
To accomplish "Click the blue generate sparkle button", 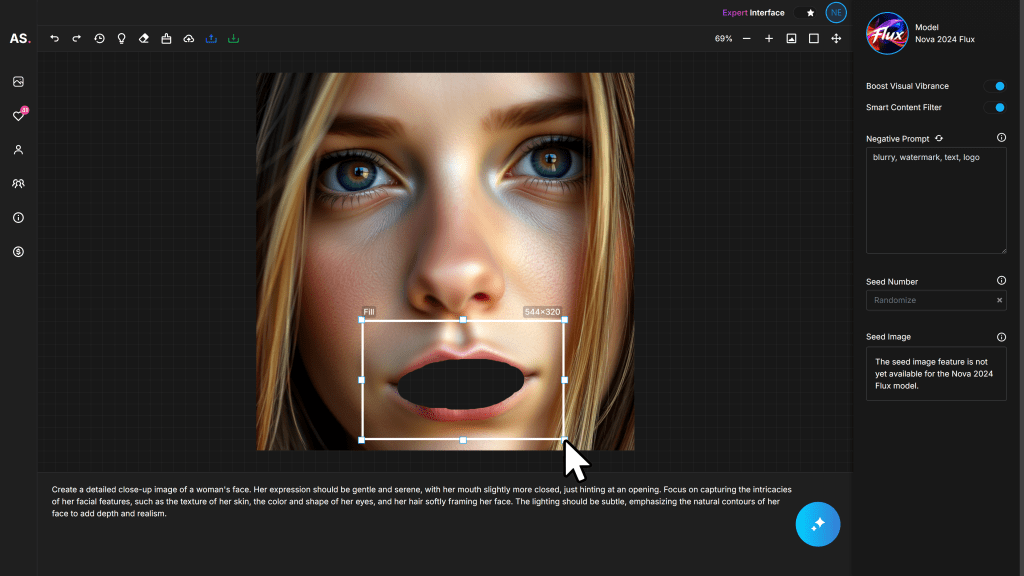I will (x=818, y=524).
